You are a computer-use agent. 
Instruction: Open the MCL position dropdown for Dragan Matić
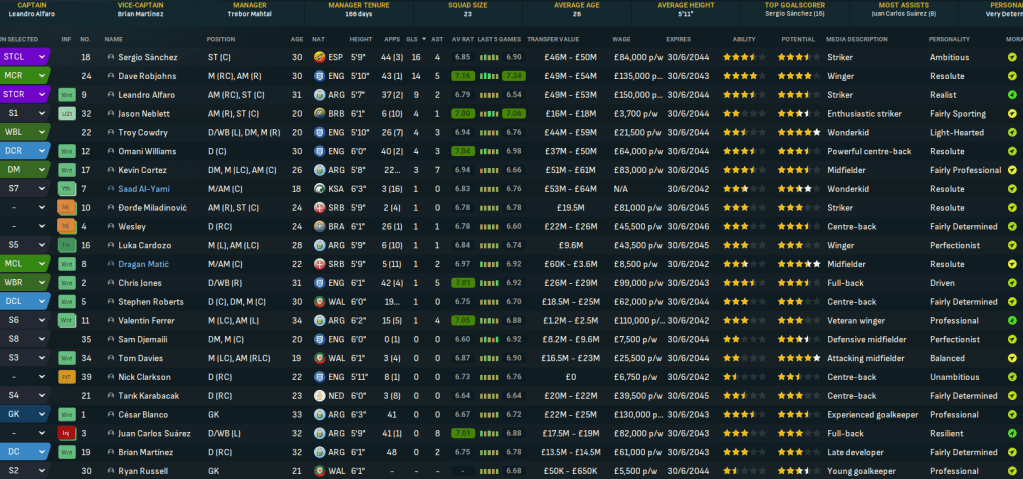click(42, 264)
